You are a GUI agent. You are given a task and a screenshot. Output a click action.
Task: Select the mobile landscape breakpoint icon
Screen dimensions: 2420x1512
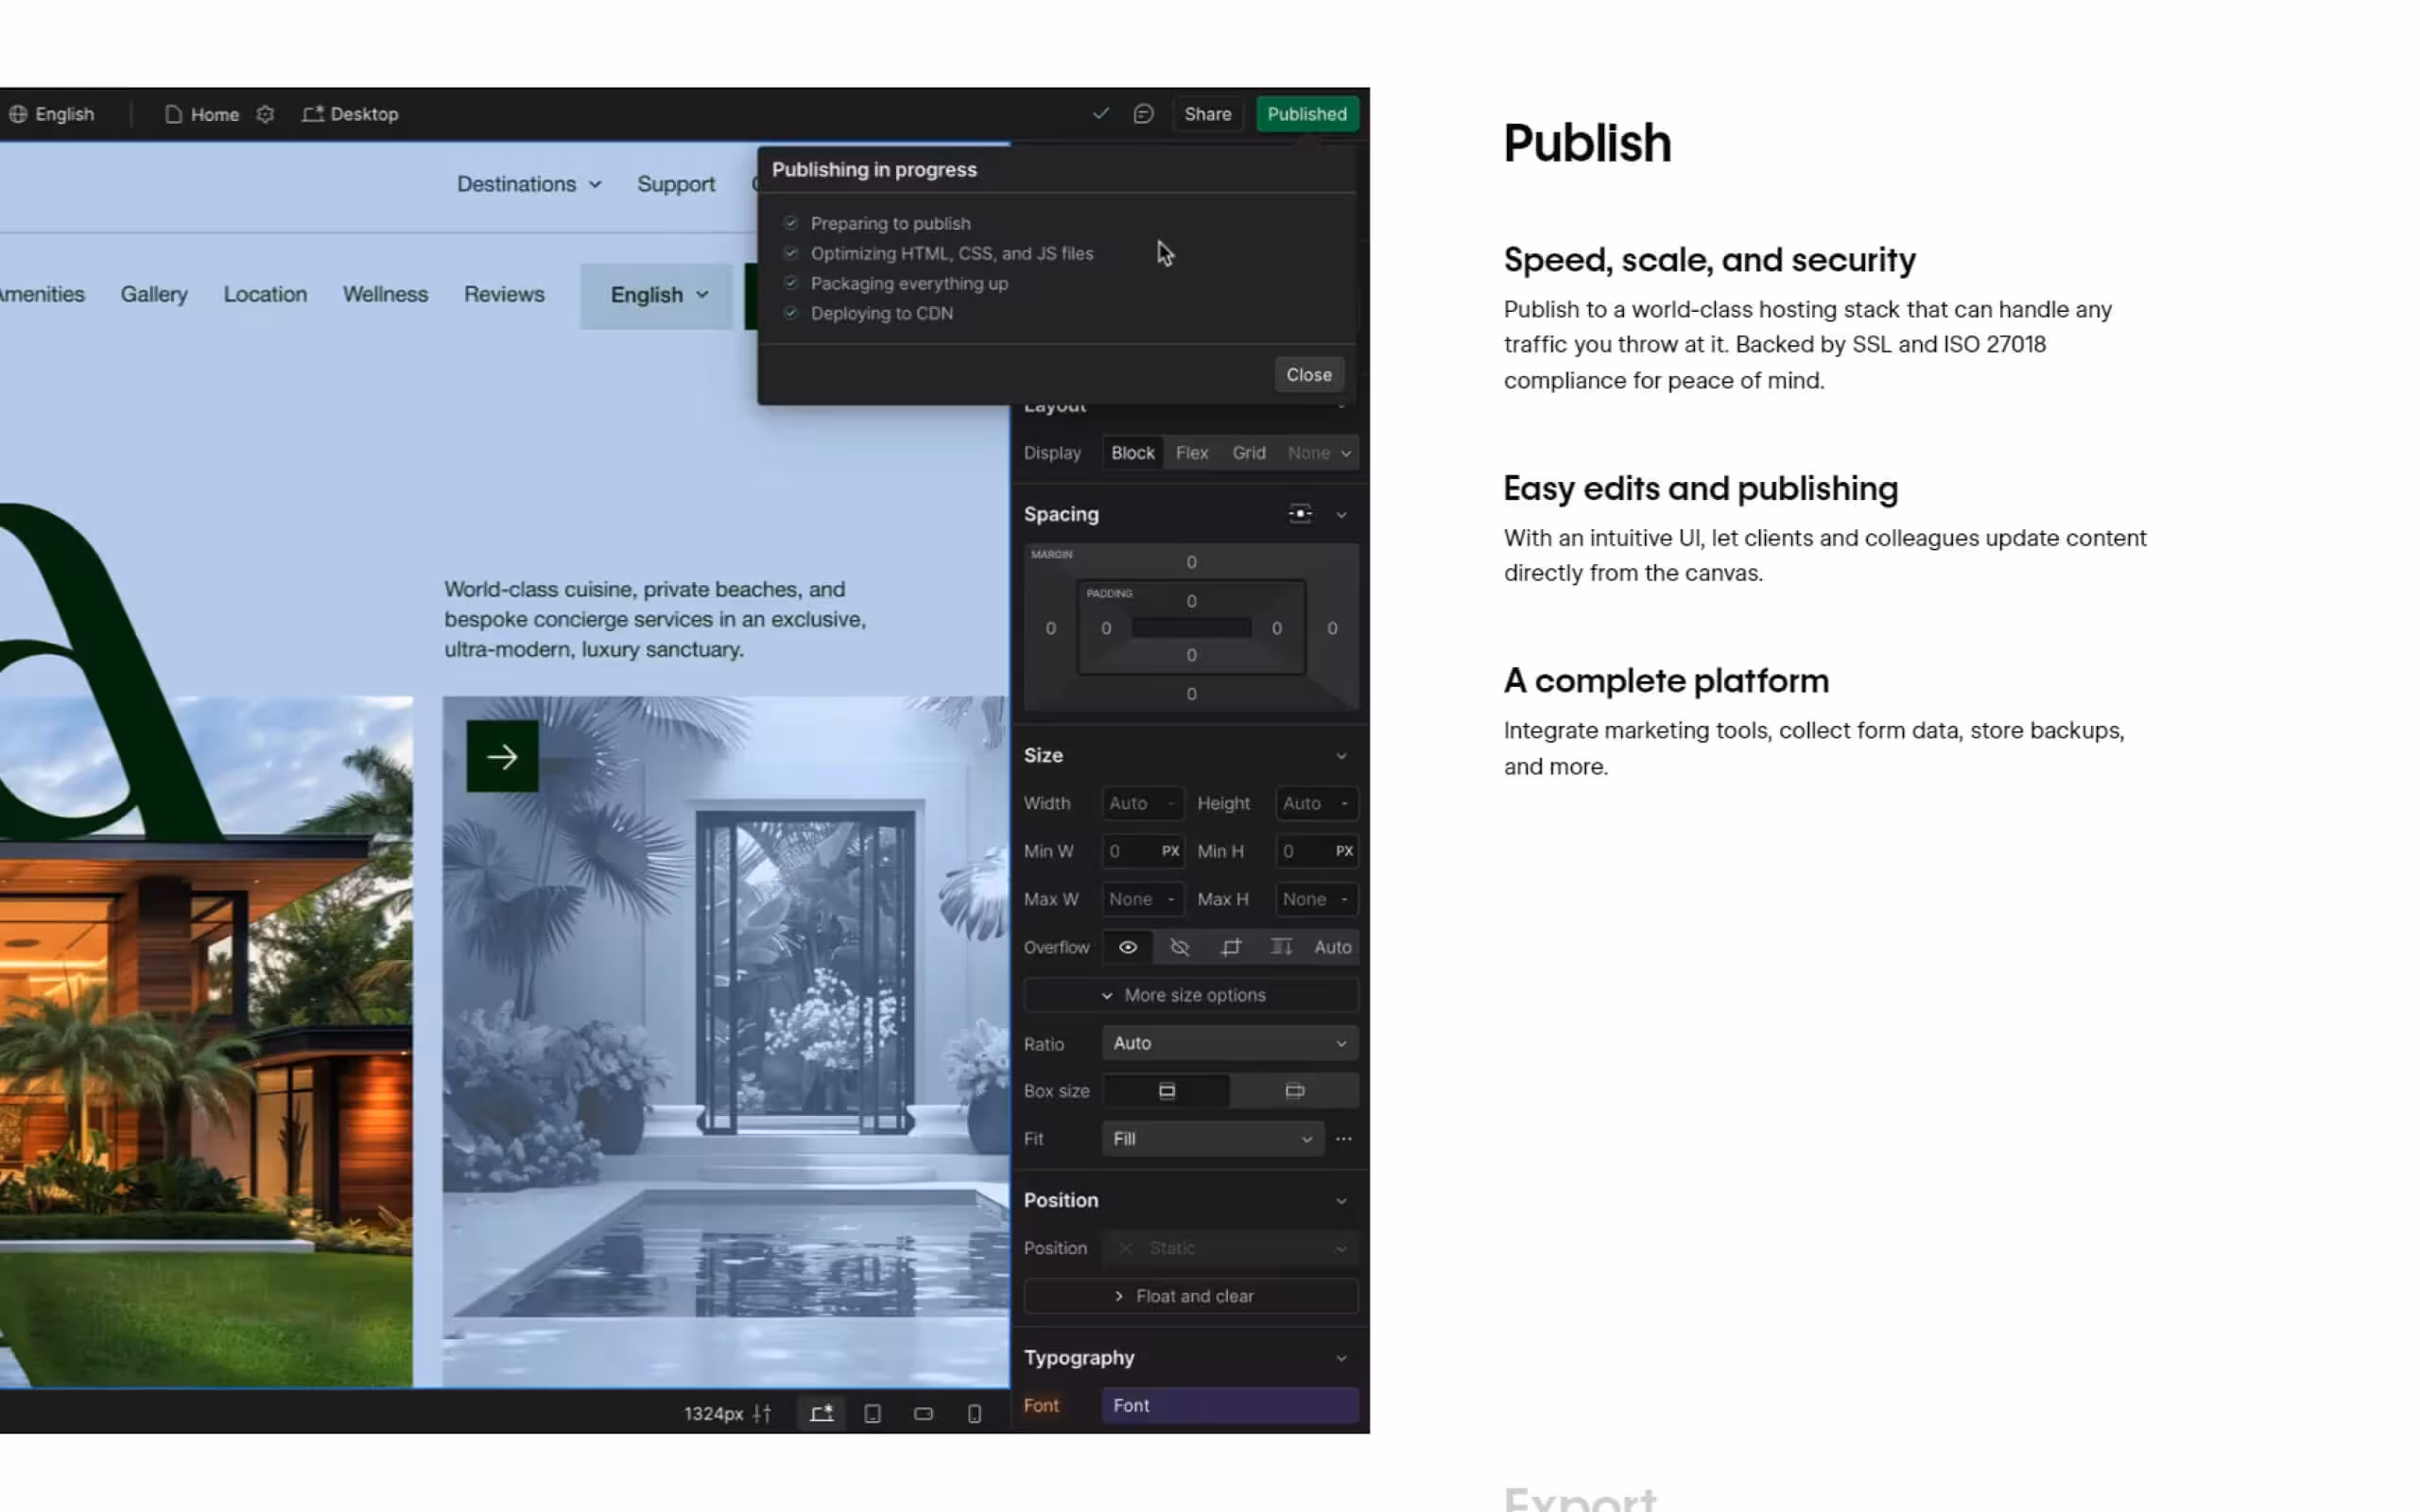tap(923, 1413)
